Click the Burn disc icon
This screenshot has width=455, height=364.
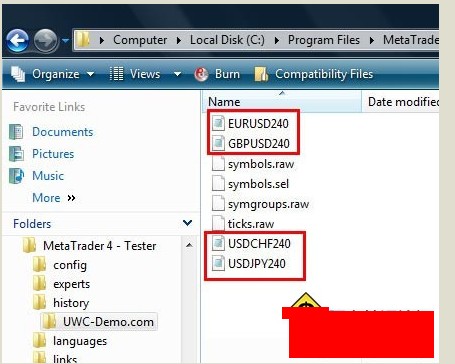pos(201,74)
